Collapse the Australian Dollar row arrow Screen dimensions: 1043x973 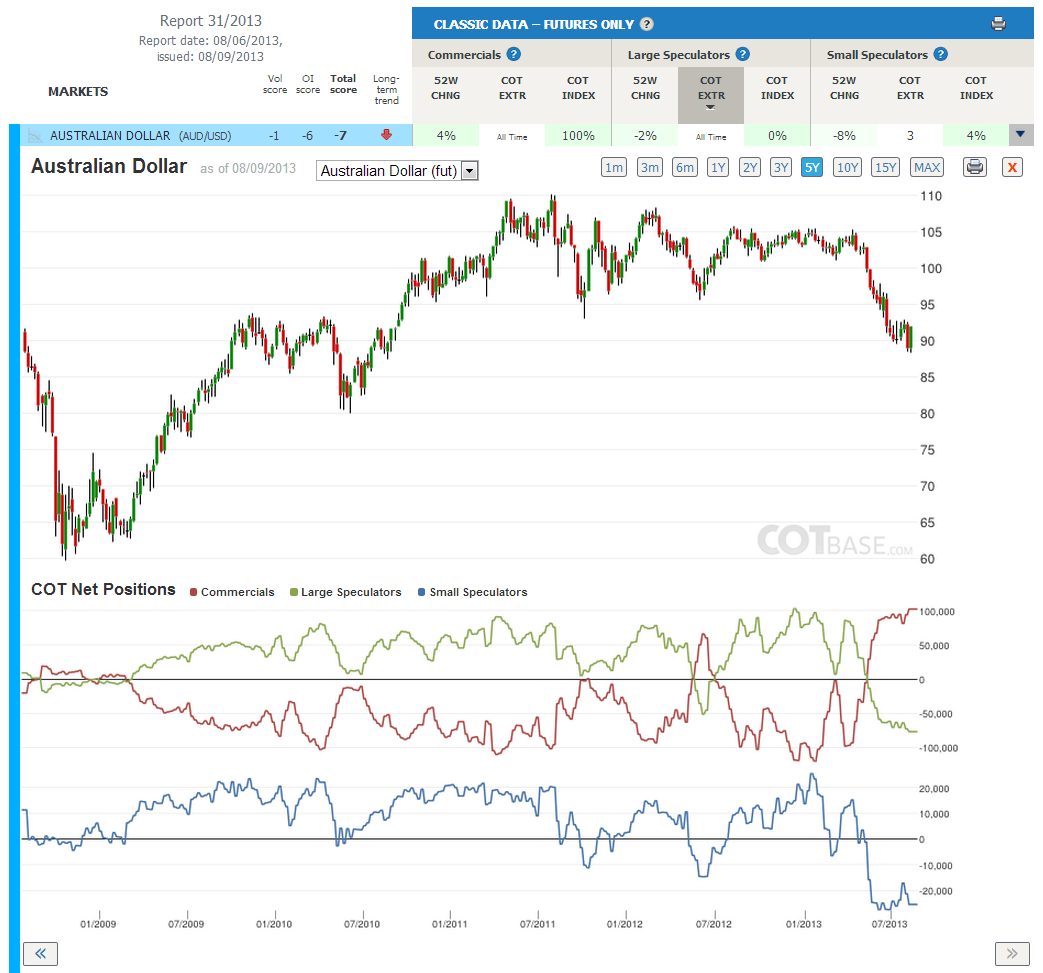(1020, 134)
